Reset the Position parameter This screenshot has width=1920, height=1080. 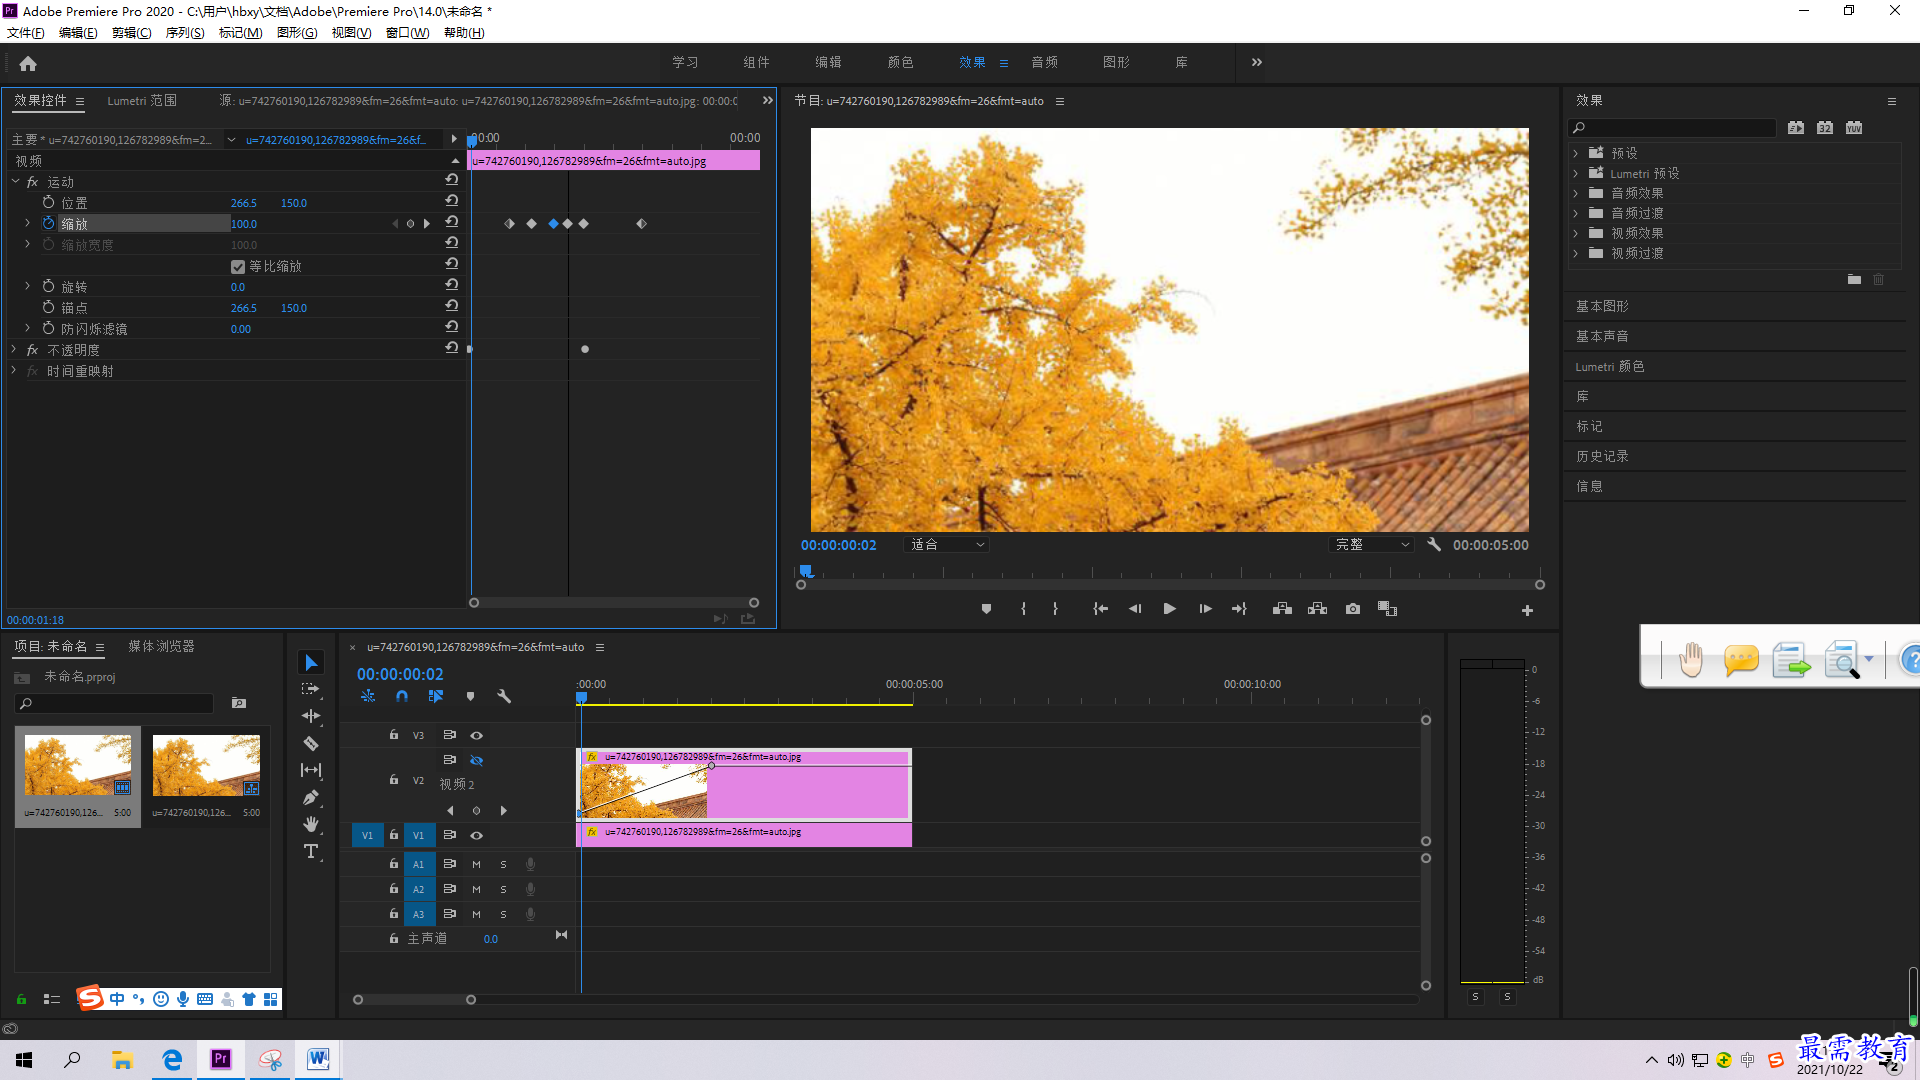pos(452,202)
